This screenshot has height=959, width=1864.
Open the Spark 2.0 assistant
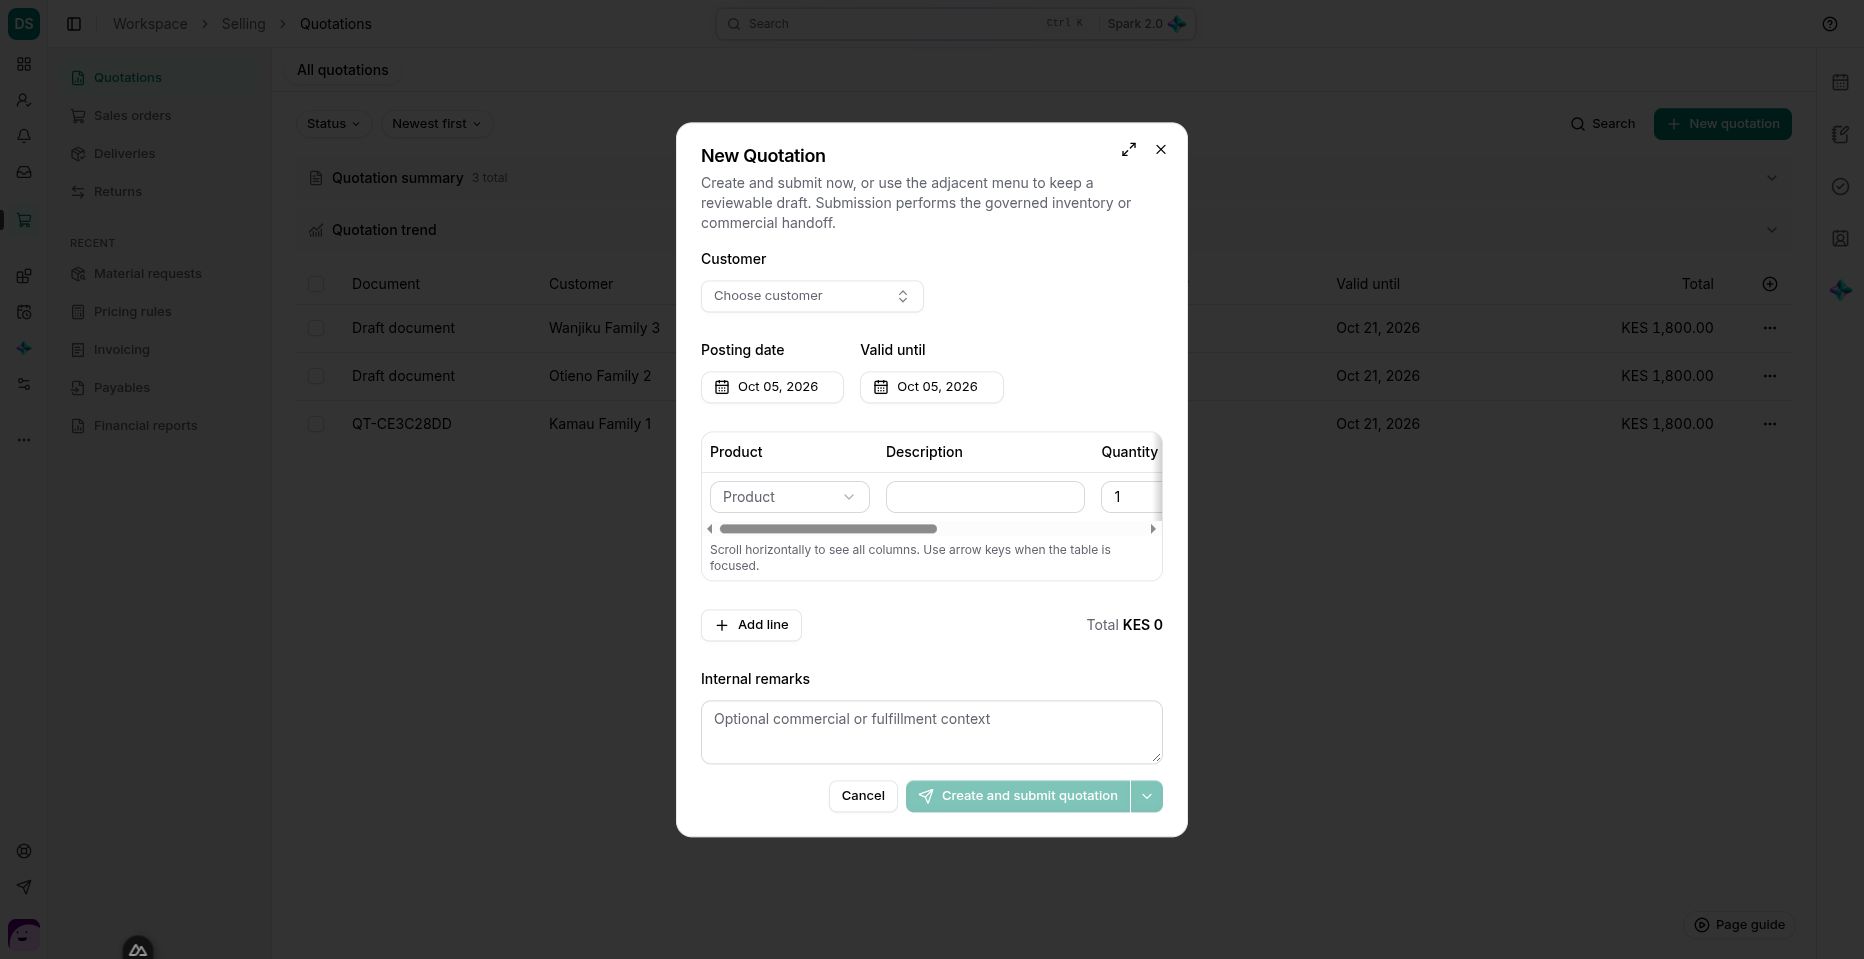tap(1146, 24)
